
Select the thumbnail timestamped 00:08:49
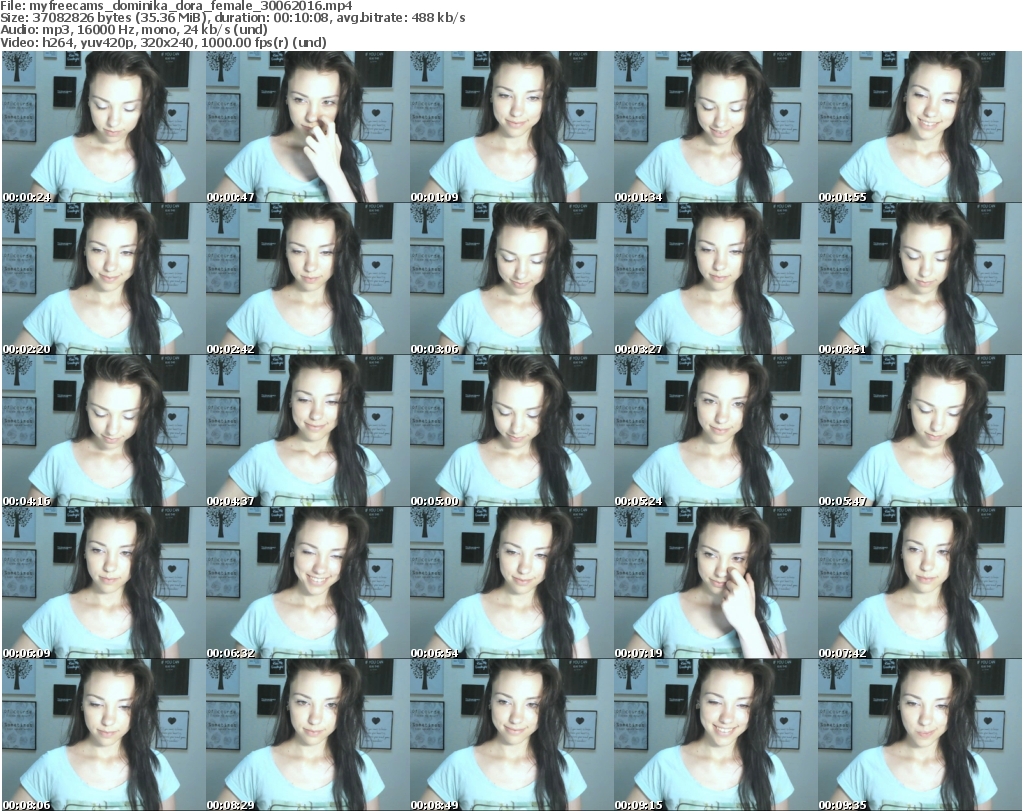(511, 735)
